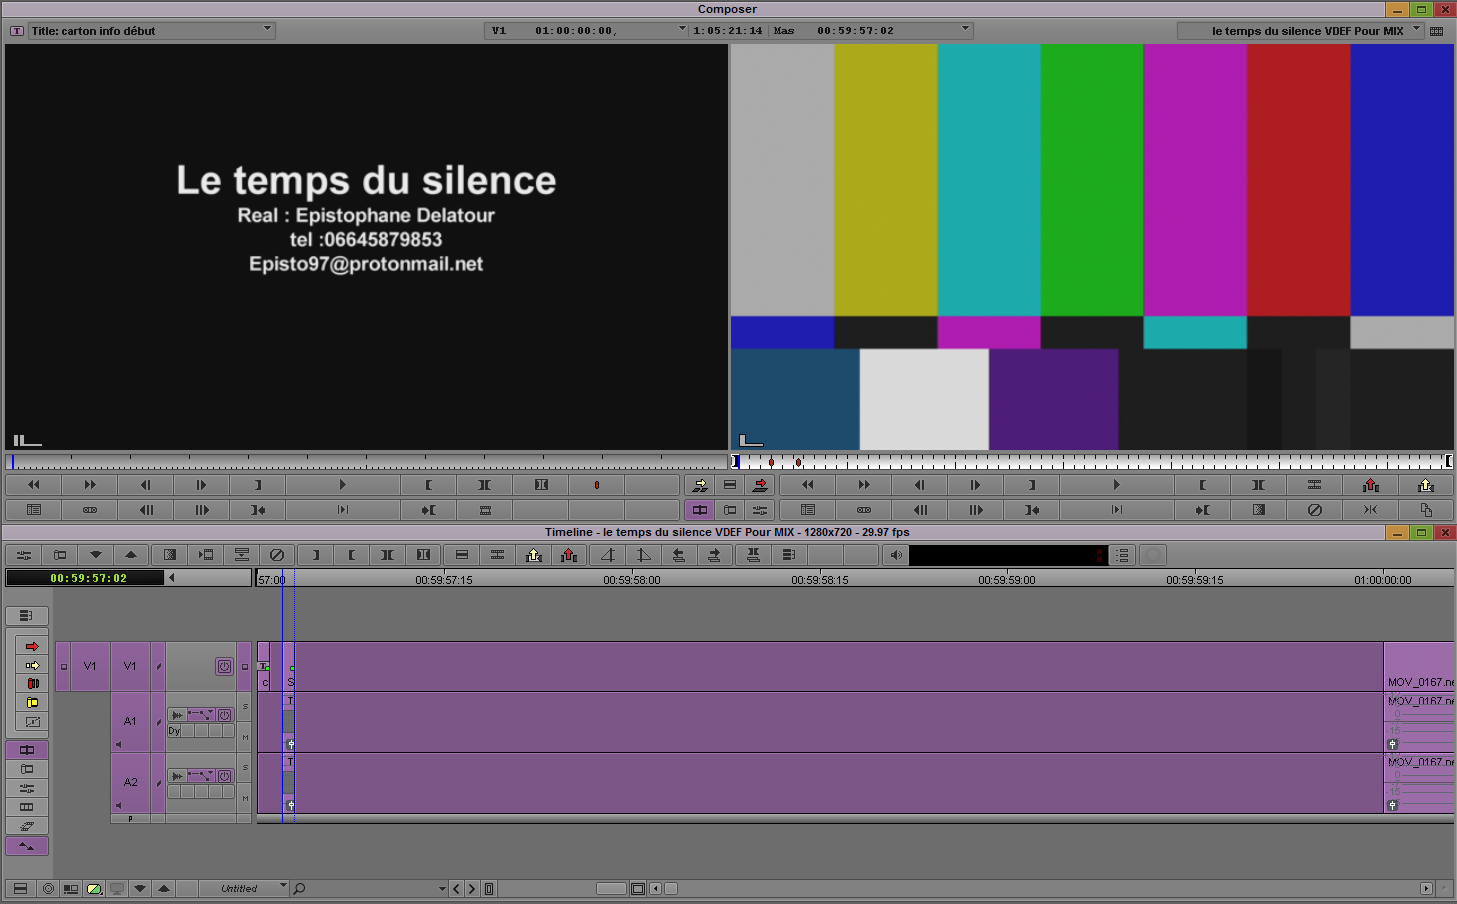Toggle the V1 track power button

coord(224,666)
